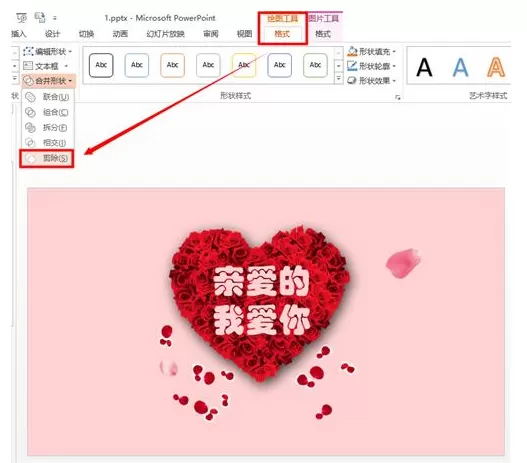Click shape styles gallery down arrow

(x=338, y=66)
